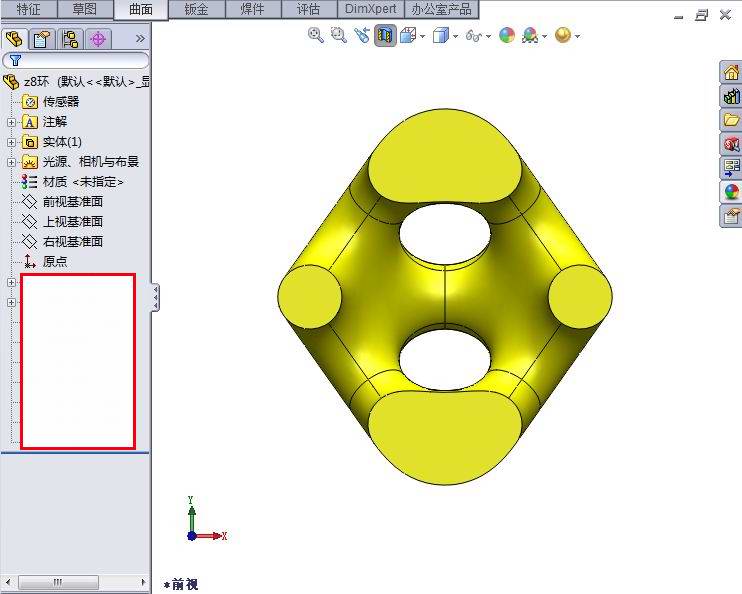Switch to FeatureManager design tree tab
Viewport: 742px width, 594px height.
[x=14, y=39]
